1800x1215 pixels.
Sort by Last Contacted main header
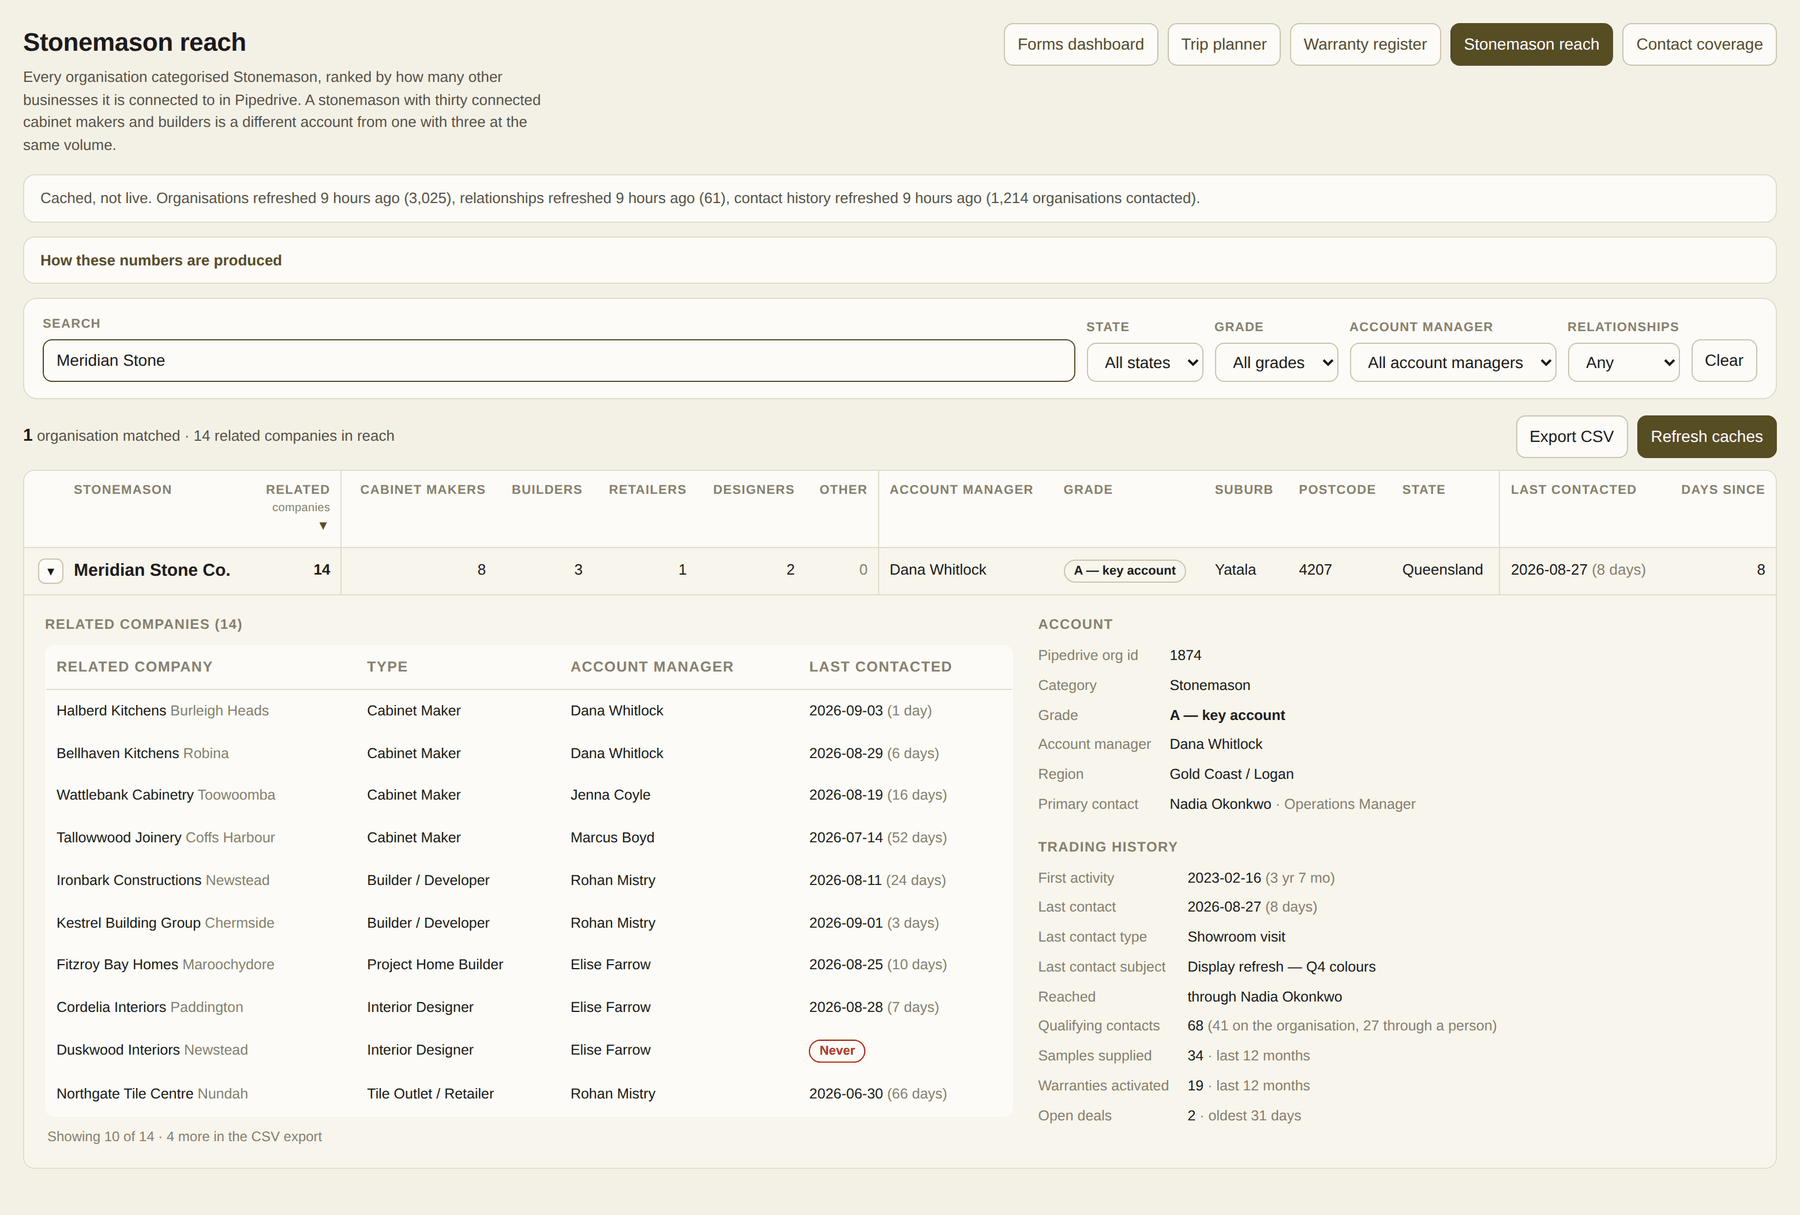(x=1573, y=489)
